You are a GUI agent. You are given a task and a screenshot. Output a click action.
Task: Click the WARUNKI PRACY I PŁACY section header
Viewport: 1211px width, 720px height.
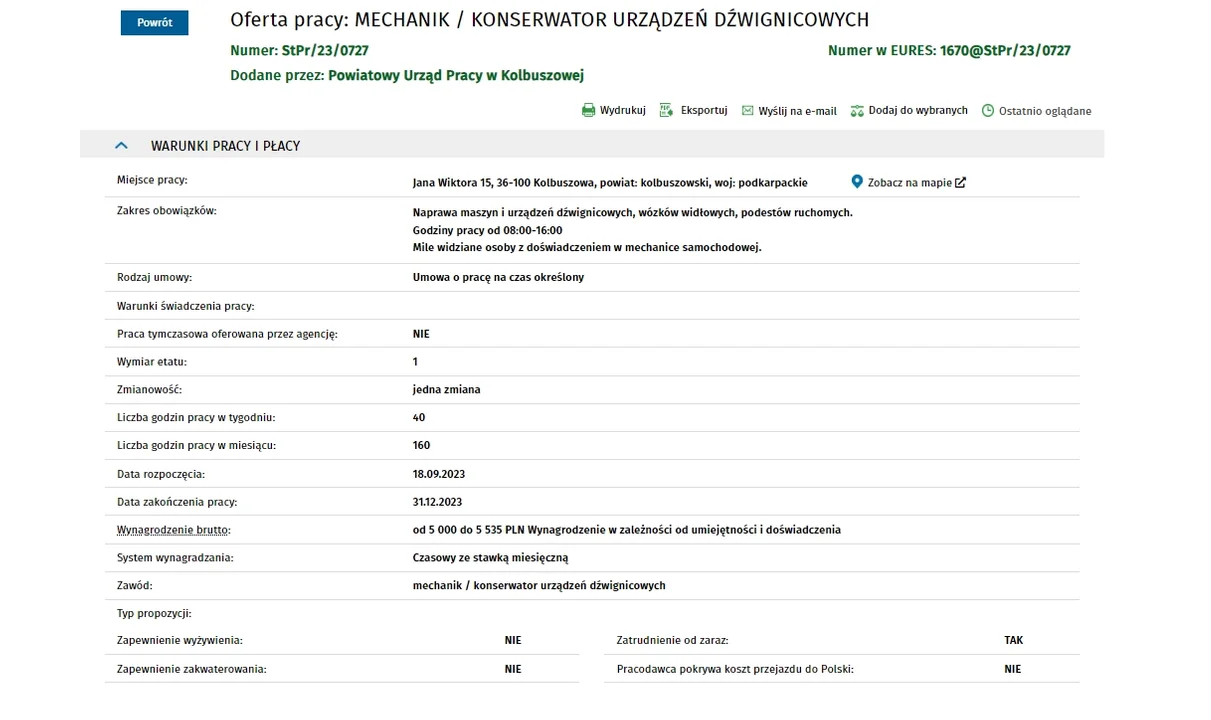point(592,145)
